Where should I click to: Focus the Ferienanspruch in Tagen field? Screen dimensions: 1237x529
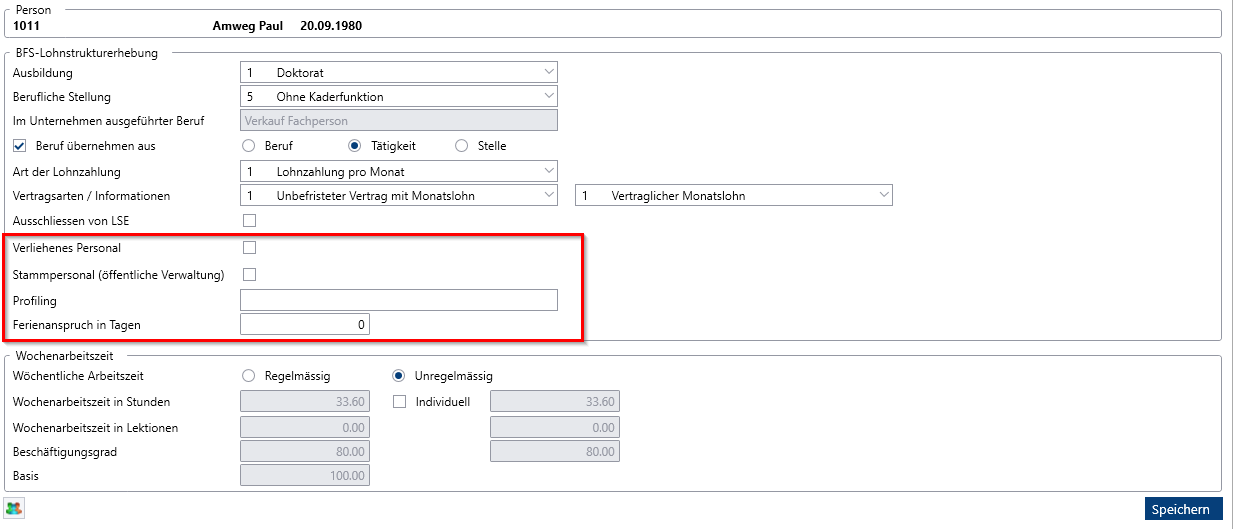tap(305, 324)
